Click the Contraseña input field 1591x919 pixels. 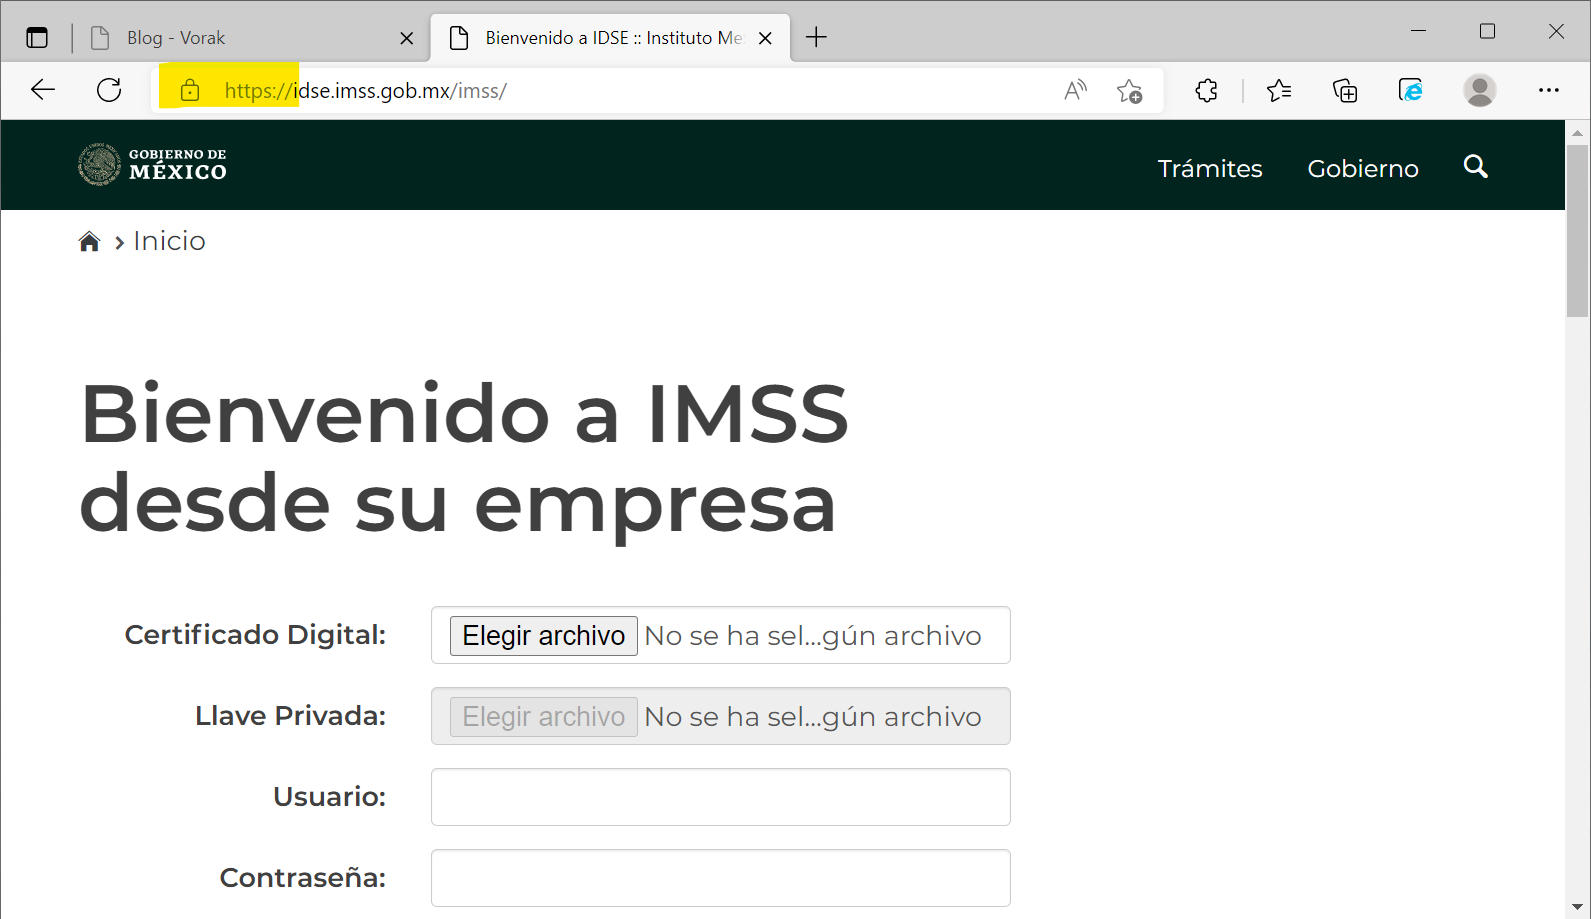(x=721, y=878)
